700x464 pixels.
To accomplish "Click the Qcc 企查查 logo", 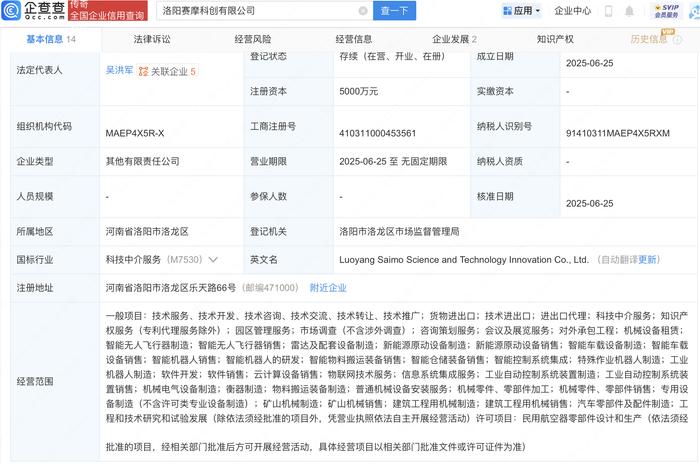I will click(x=33, y=10).
